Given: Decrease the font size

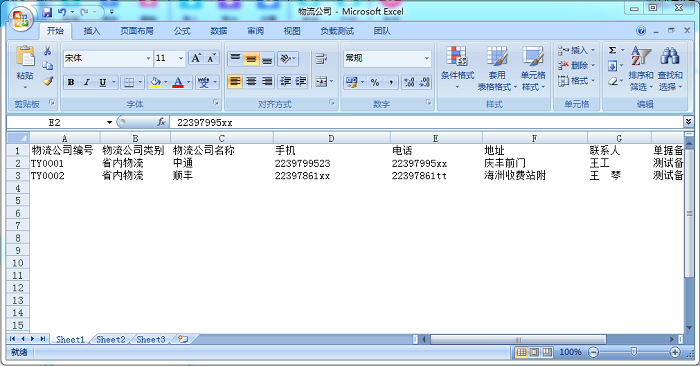Looking at the screenshot, I should click(x=211, y=58).
